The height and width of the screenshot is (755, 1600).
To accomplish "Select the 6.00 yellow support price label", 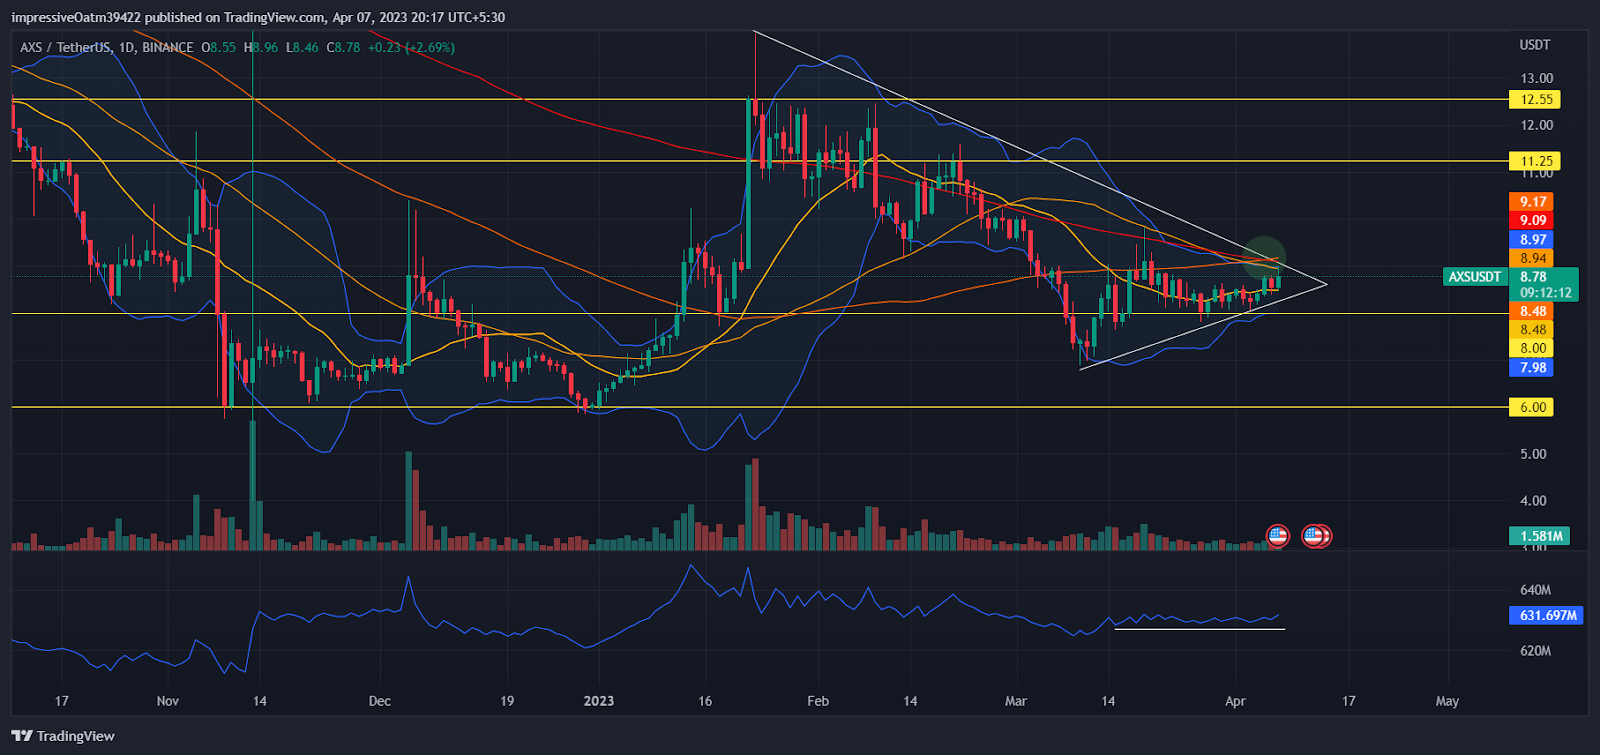I will [x=1532, y=407].
